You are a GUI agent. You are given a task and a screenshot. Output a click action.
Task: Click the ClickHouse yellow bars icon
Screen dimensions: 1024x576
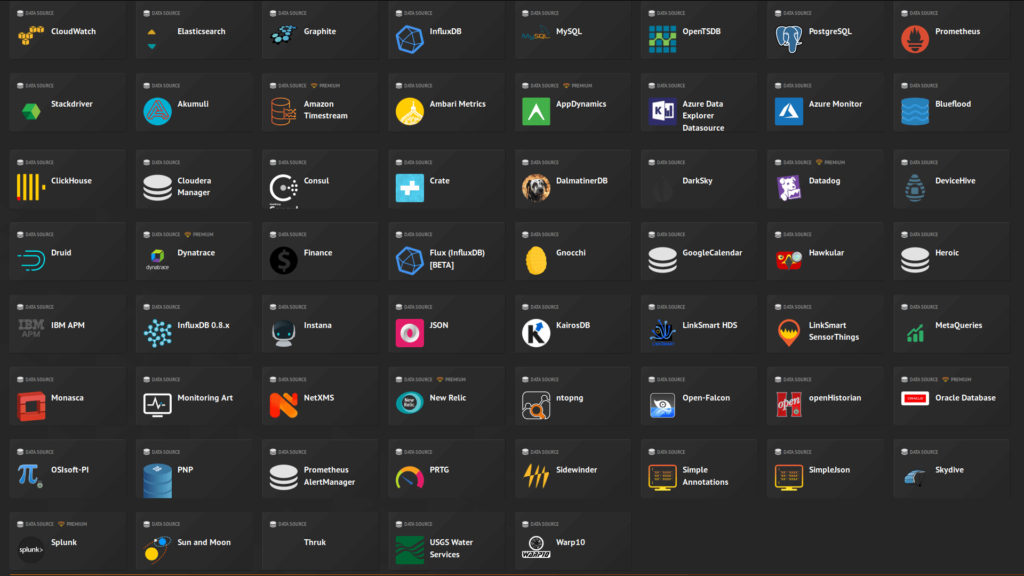click(x=31, y=188)
